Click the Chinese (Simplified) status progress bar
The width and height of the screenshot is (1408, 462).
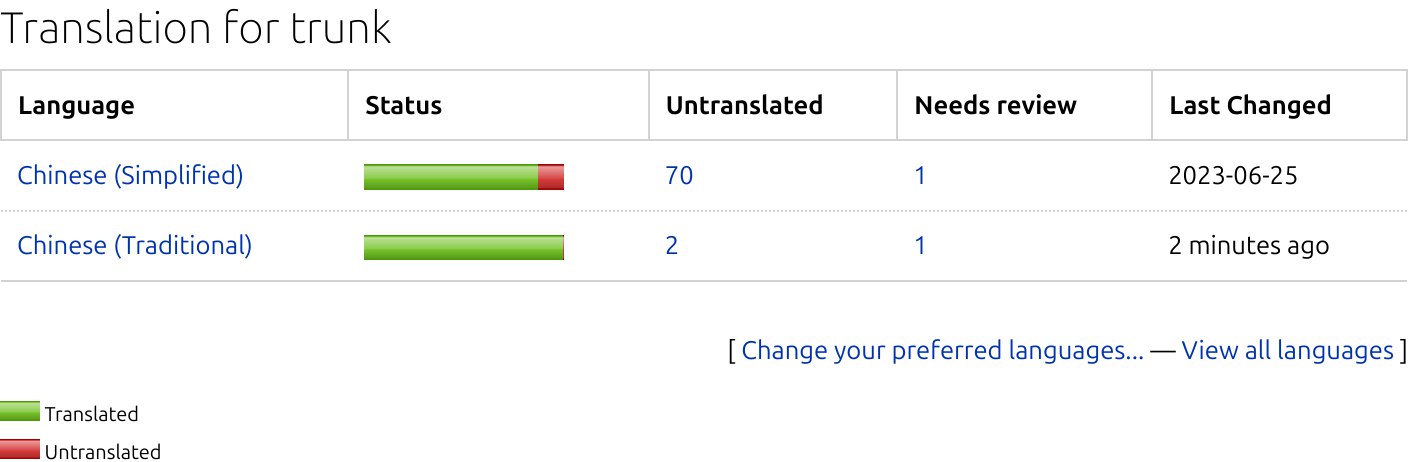[450, 177]
